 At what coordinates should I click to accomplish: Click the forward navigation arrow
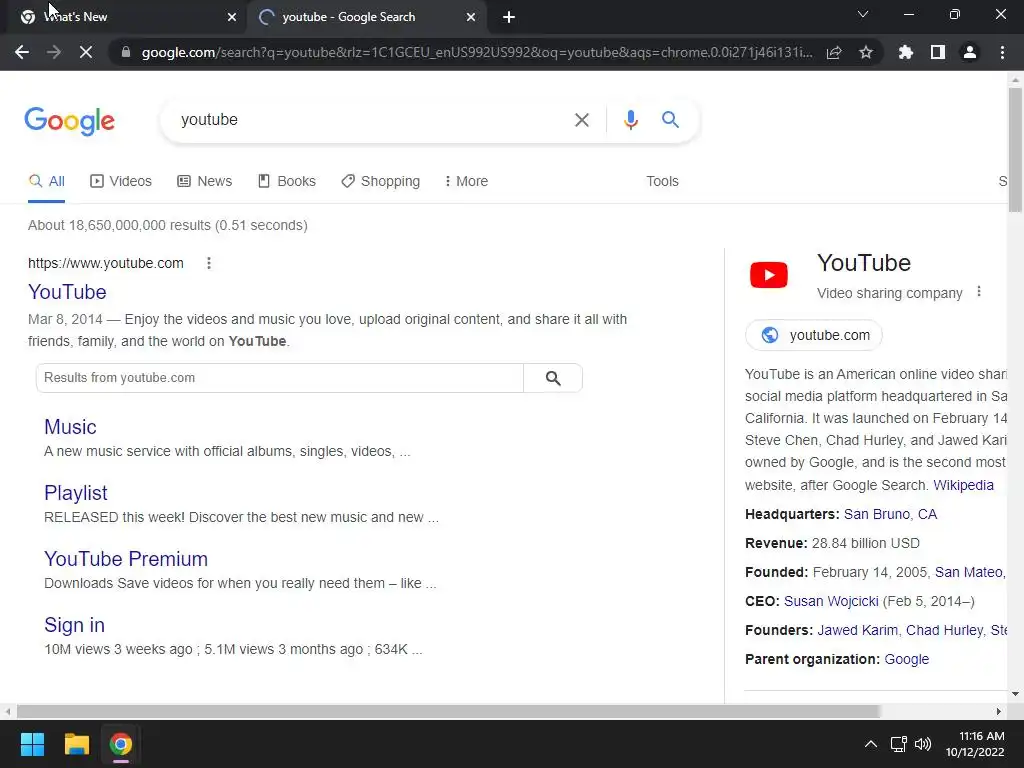pyautogui.click(x=54, y=52)
